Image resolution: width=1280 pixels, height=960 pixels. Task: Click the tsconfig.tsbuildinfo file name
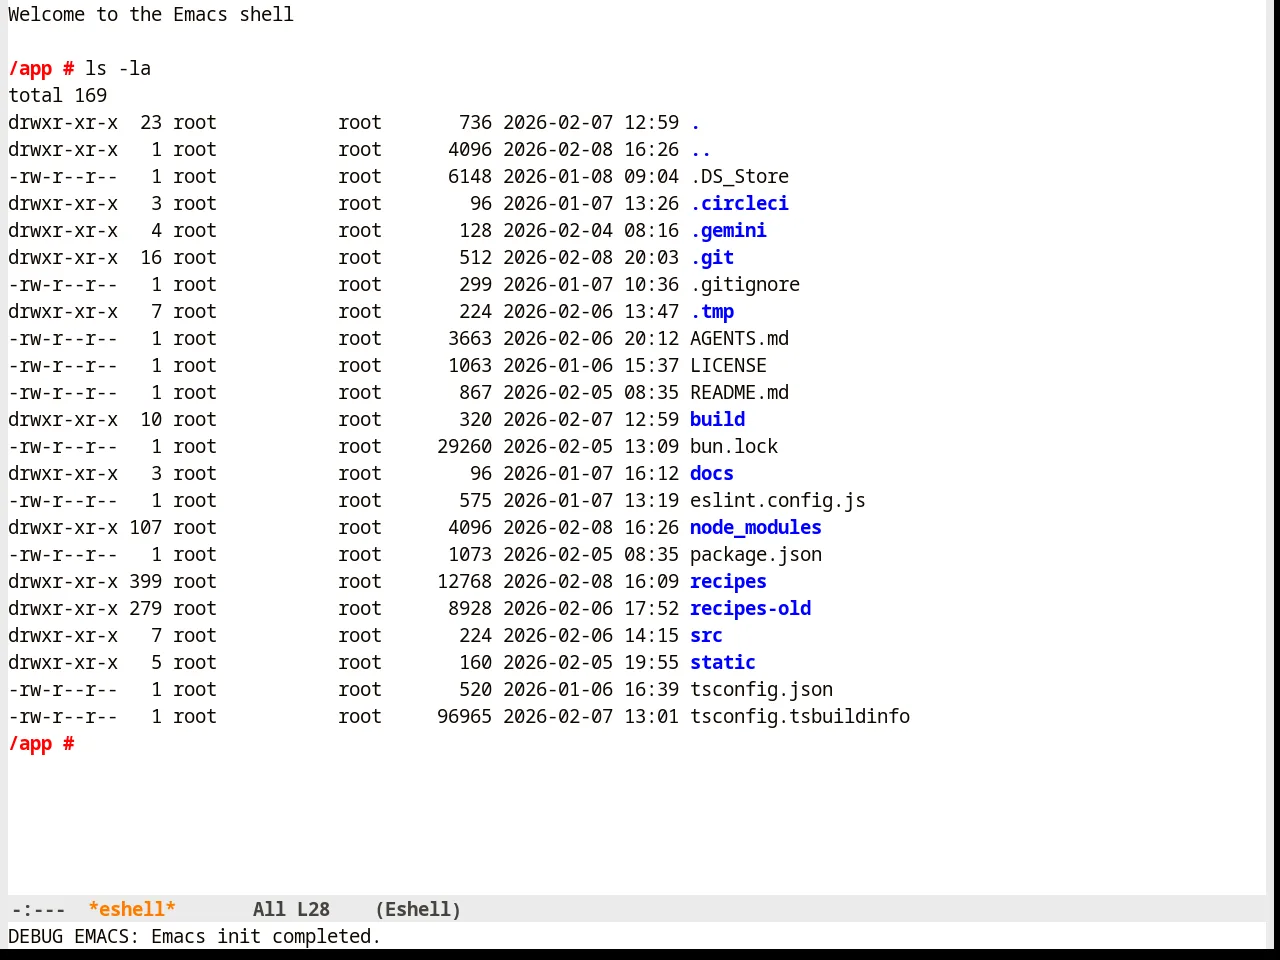point(800,717)
